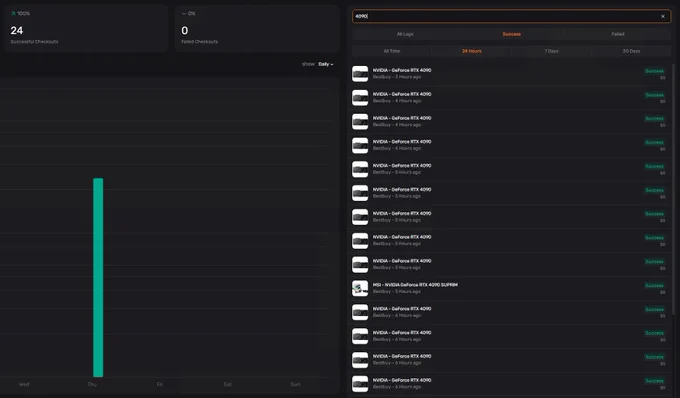Click Success badge on 3 Hours ago row
680x398 pixels.
pyautogui.click(x=654, y=71)
